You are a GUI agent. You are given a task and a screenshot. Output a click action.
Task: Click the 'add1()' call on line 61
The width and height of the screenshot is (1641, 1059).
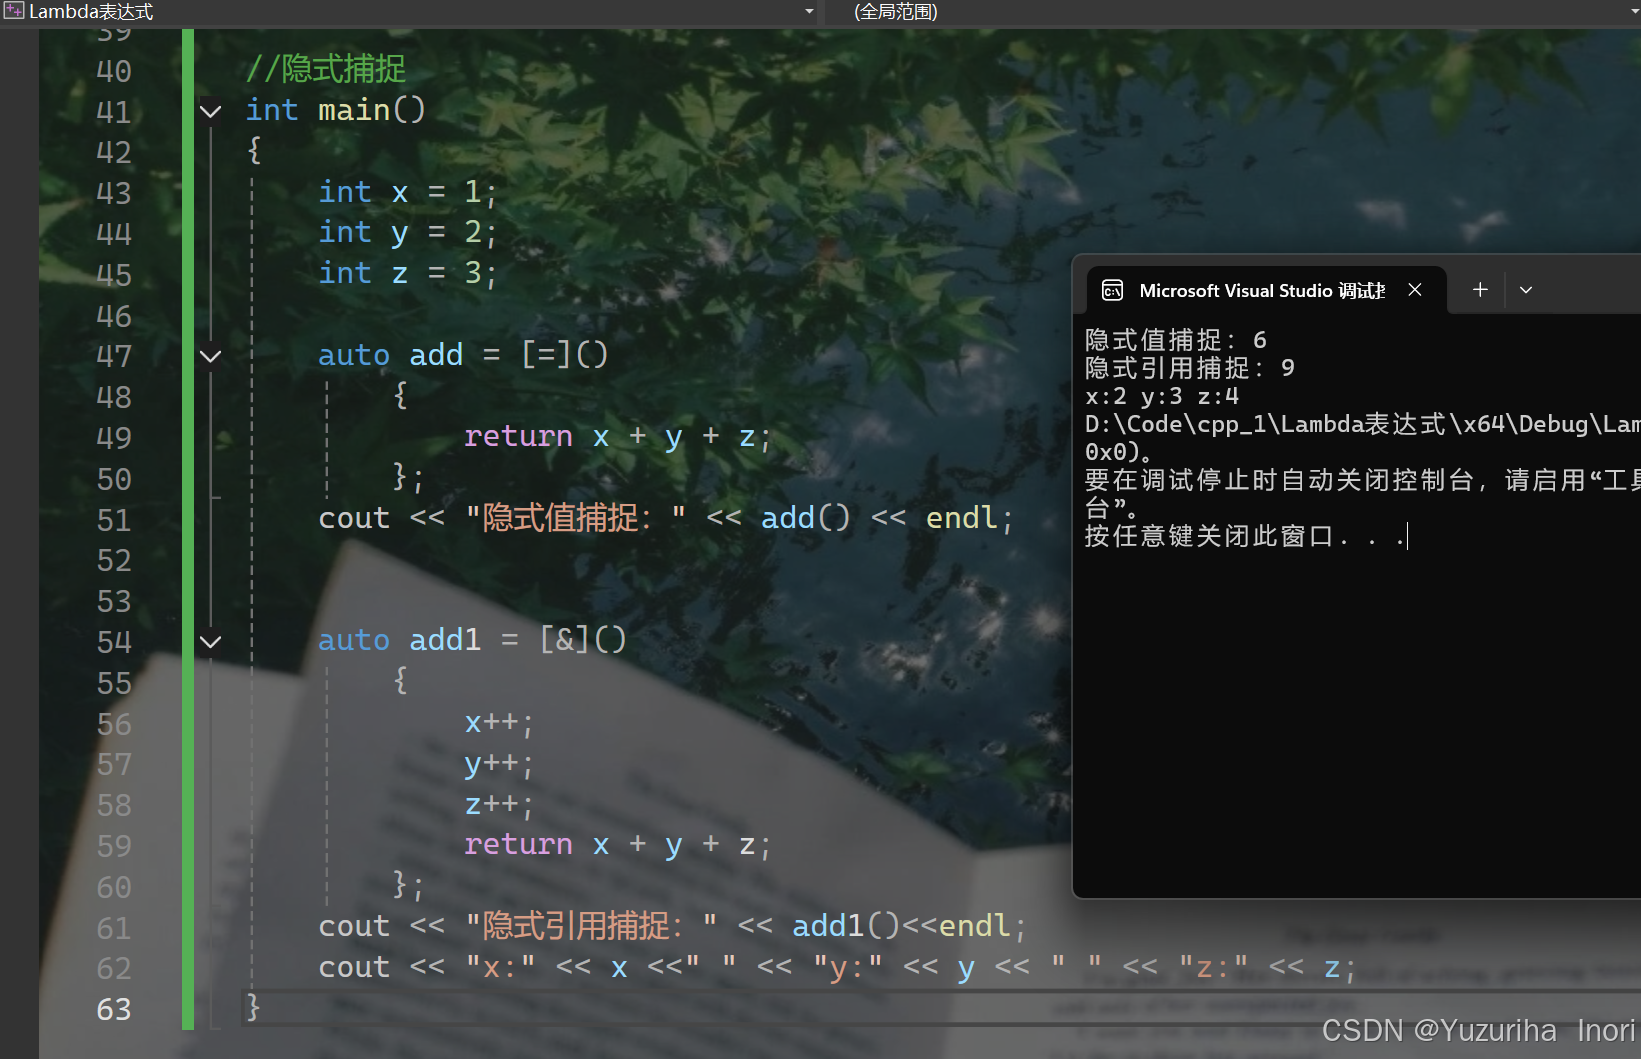[846, 926]
